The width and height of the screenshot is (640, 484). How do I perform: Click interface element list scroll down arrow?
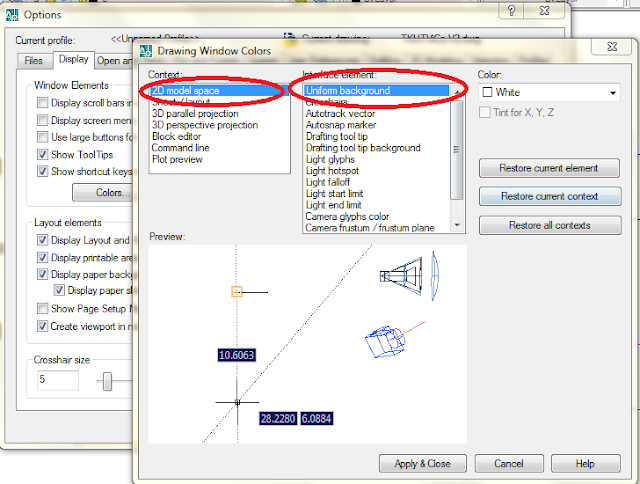point(457,225)
